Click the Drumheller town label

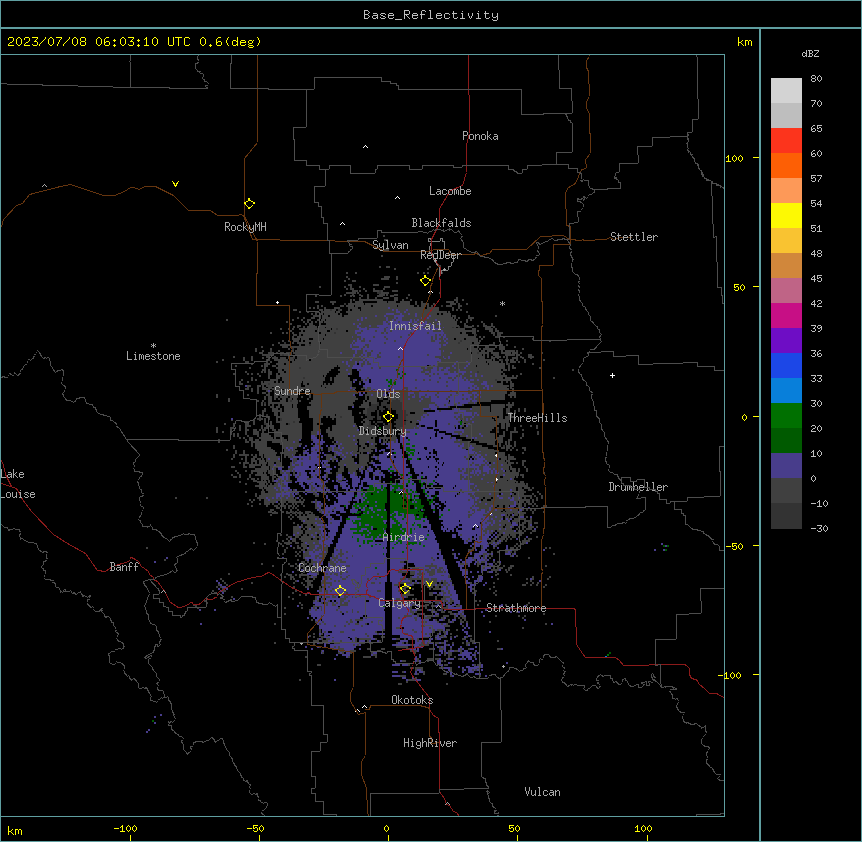point(638,487)
